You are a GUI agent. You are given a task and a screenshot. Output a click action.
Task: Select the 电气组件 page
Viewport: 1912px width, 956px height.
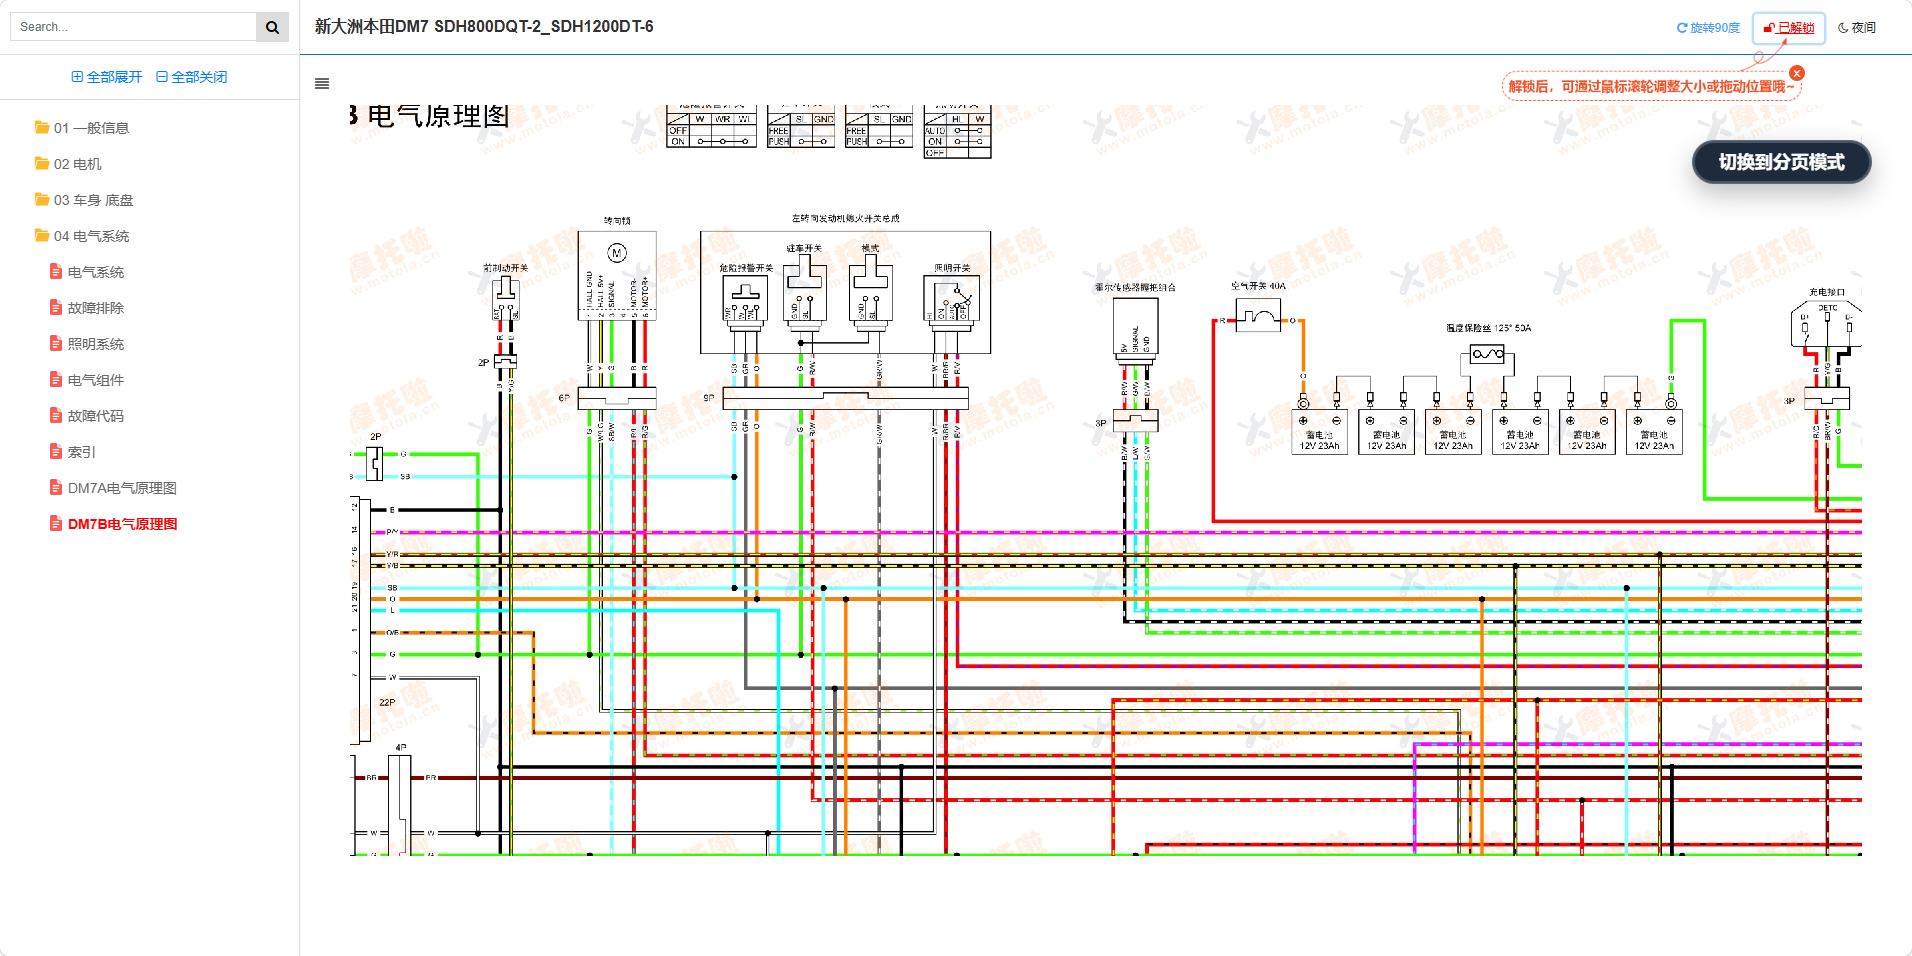coord(95,380)
